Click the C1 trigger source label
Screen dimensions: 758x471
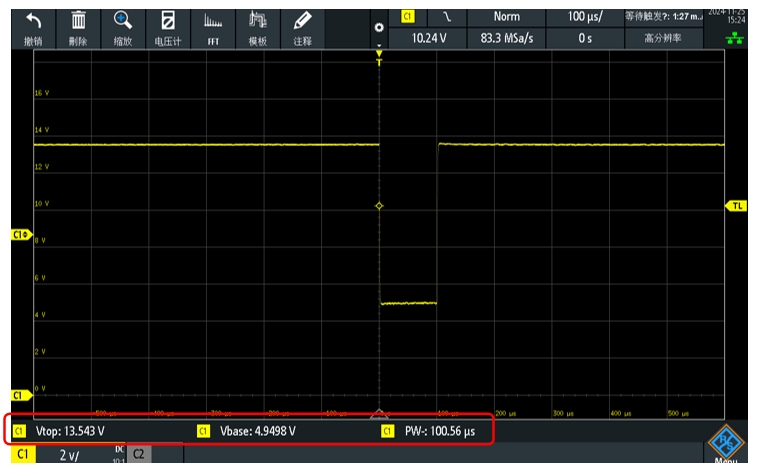pos(407,17)
